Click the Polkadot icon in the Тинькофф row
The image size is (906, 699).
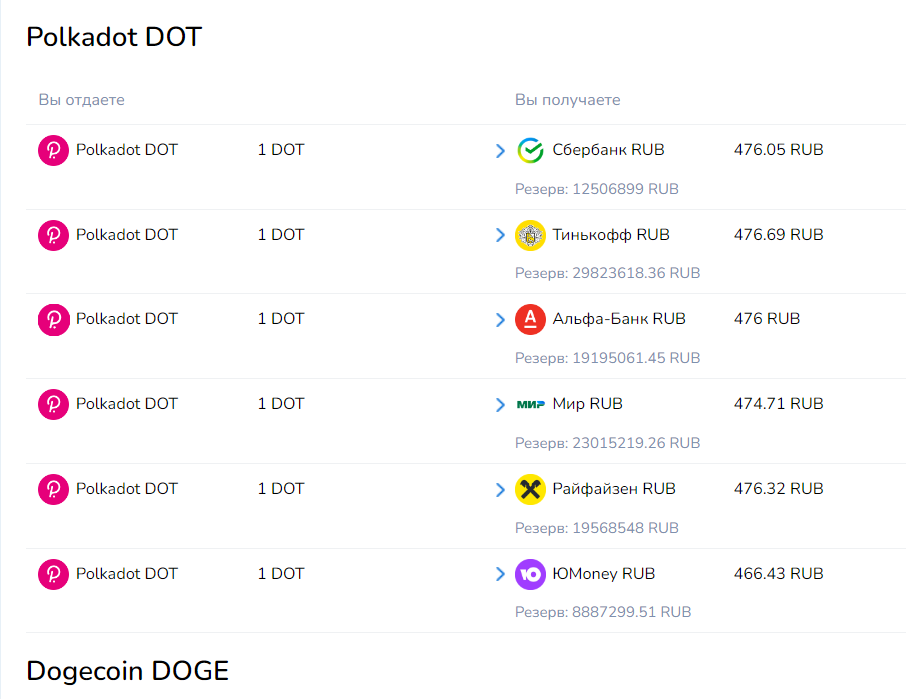coord(53,235)
